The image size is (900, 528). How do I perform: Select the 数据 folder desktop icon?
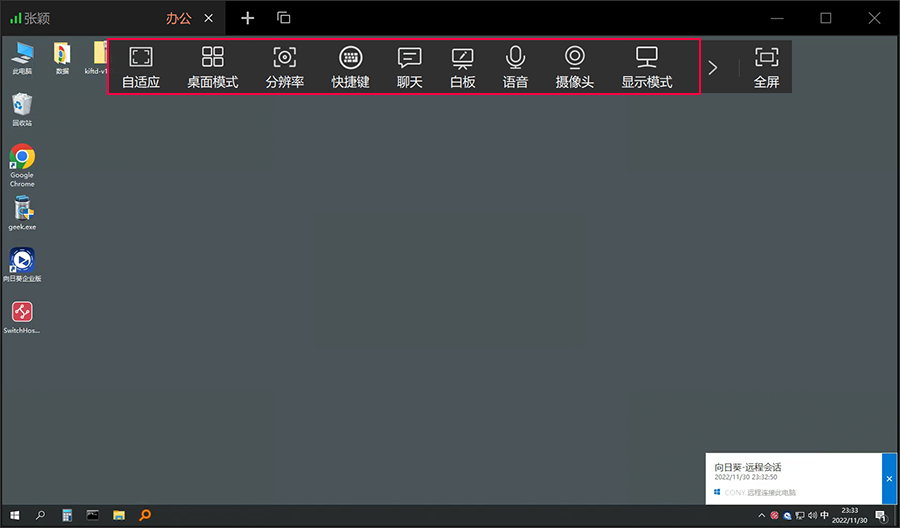click(62, 58)
